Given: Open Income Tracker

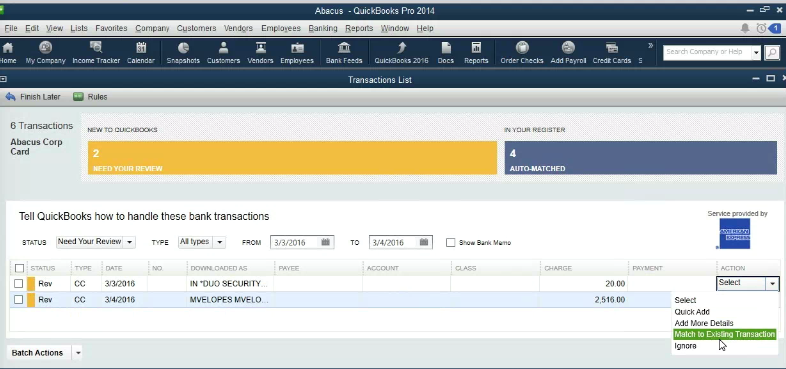Looking at the screenshot, I should point(96,53).
